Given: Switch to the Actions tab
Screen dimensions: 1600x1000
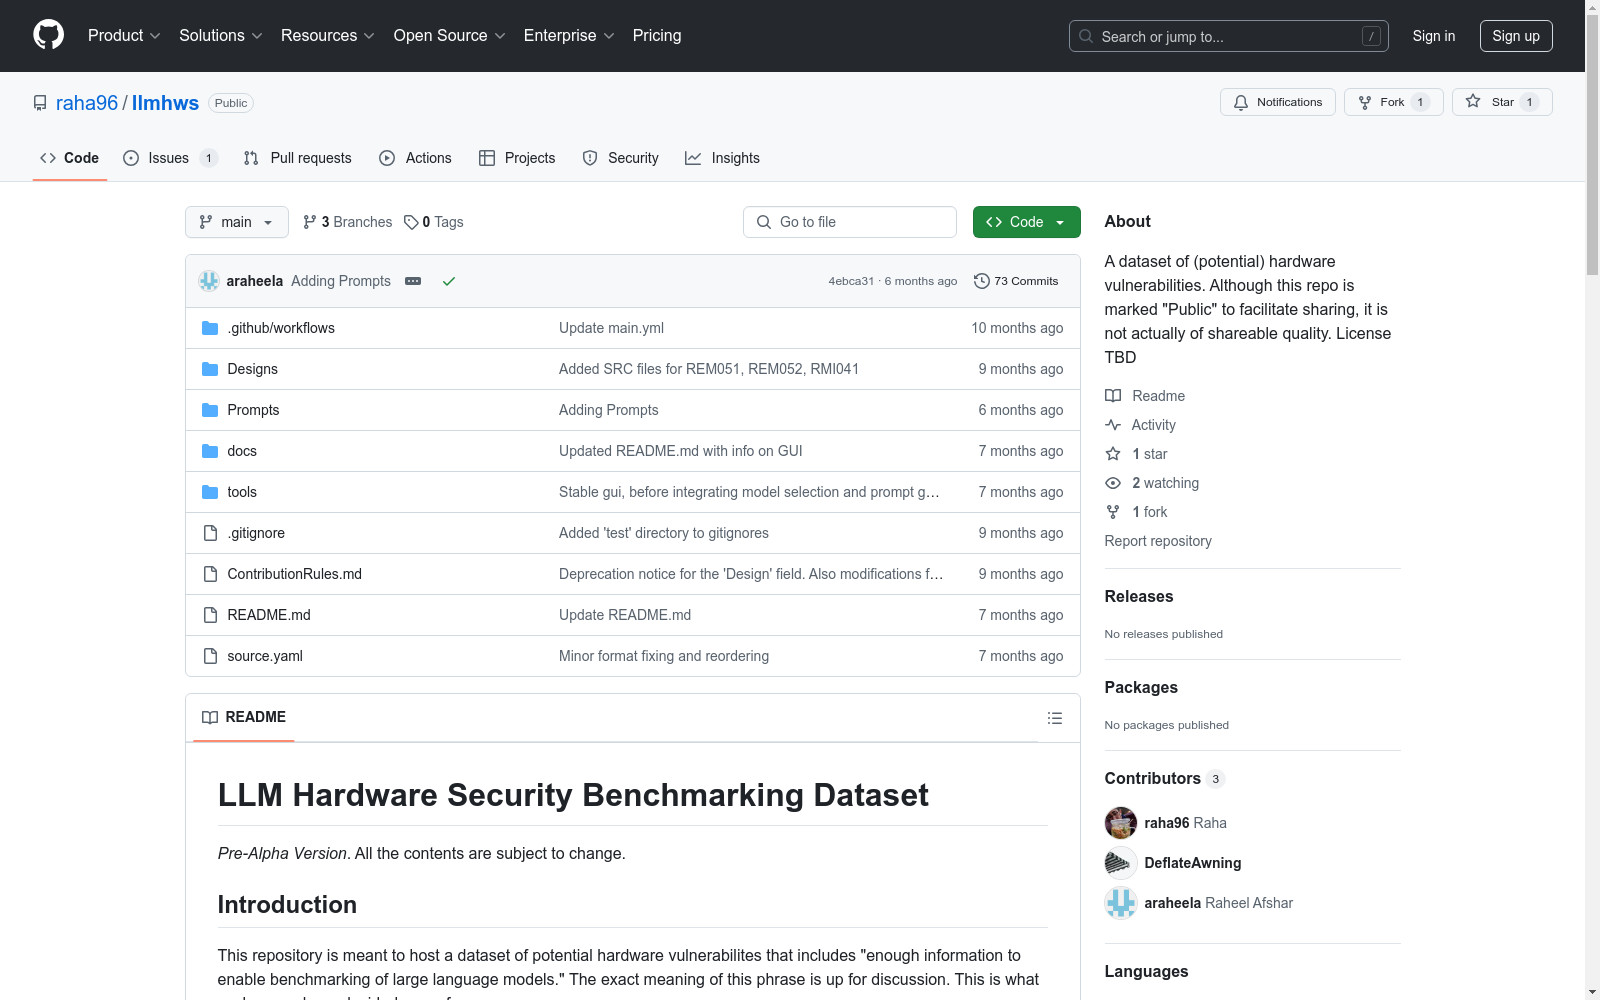Looking at the screenshot, I should (x=415, y=158).
